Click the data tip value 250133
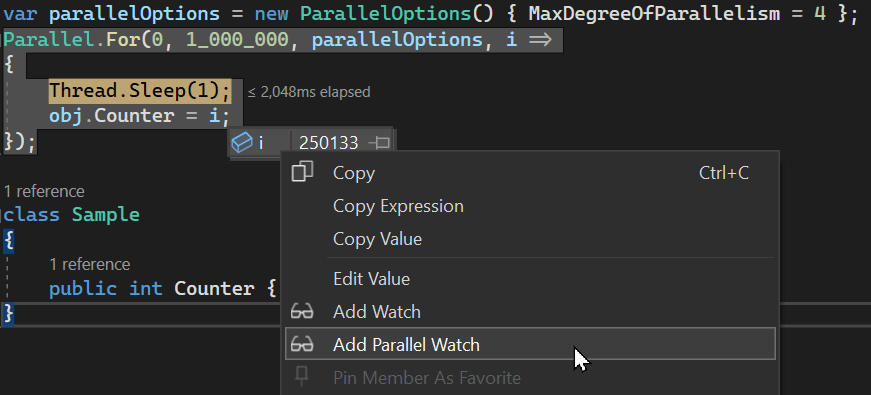Viewport: 871px width, 395px height. coord(328,143)
